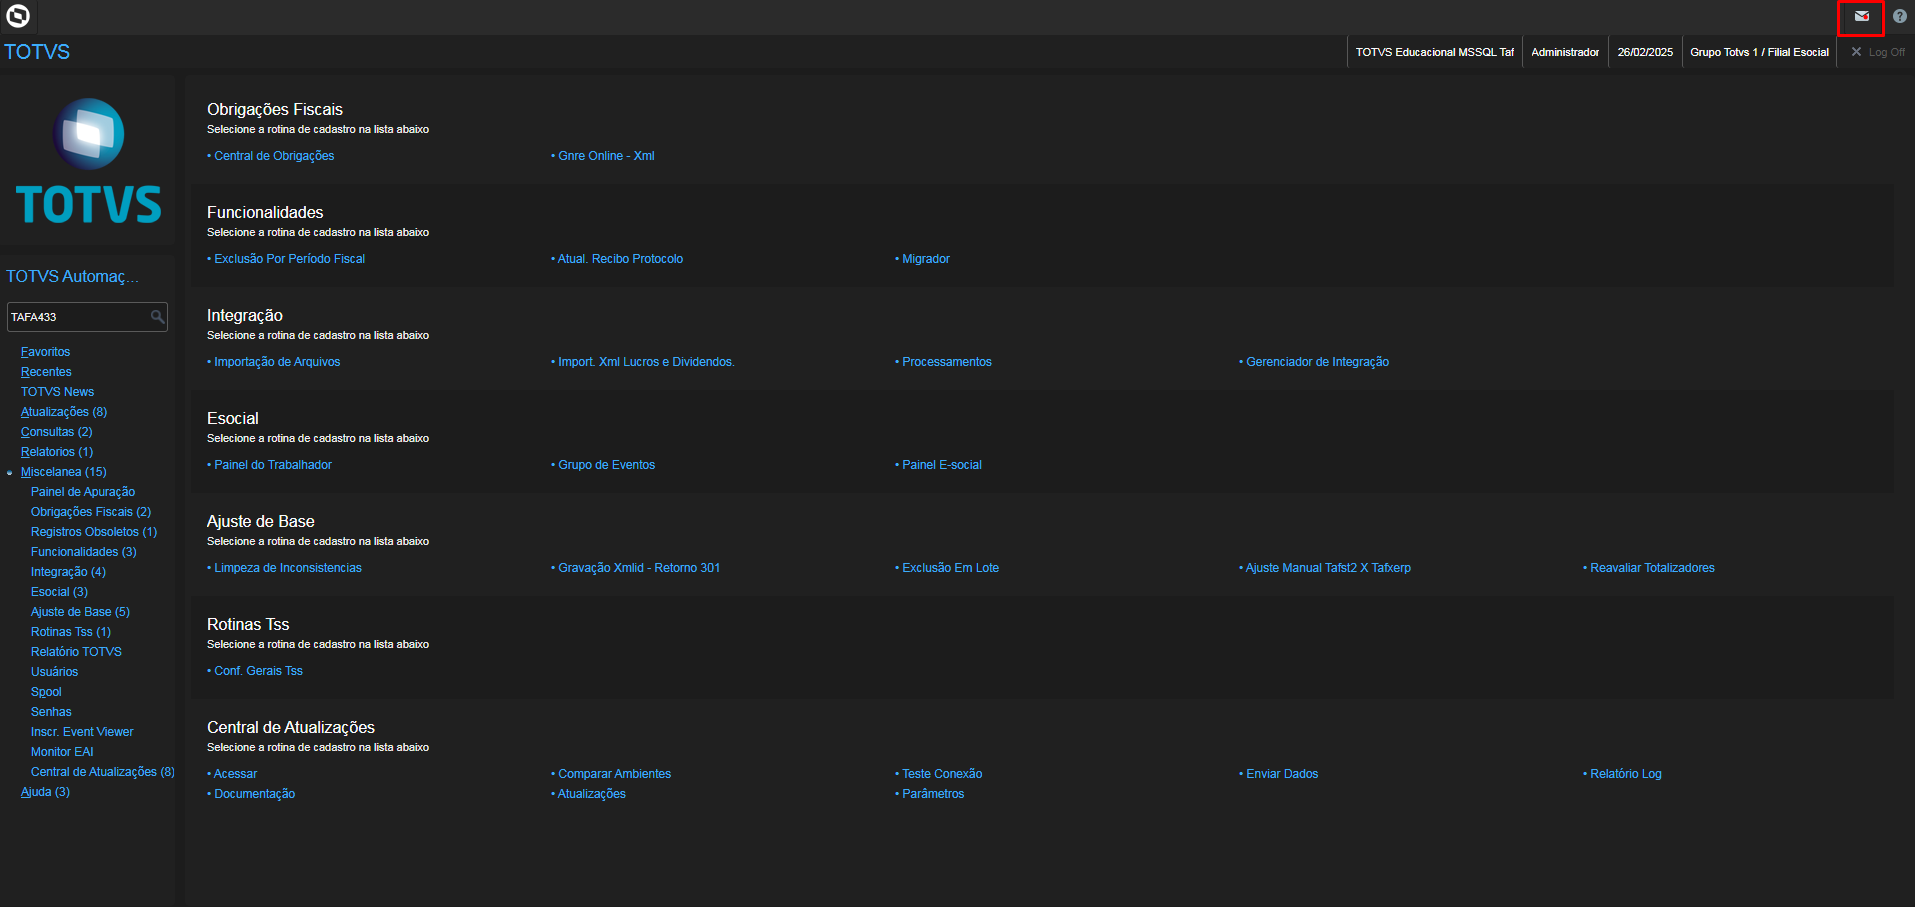This screenshot has height=907, width=1915.
Task: Select Central de Atualizações (8) in the sidebar
Action: pyautogui.click(x=103, y=772)
